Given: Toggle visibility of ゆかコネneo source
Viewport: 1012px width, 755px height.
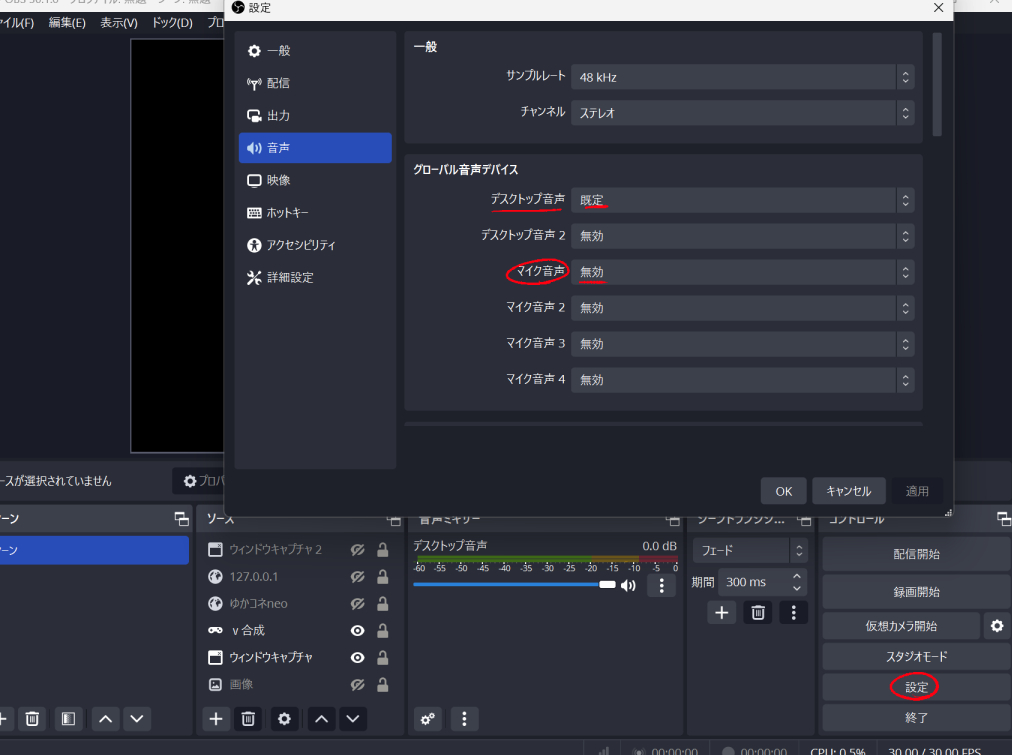Looking at the screenshot, I should click(358, 604).
